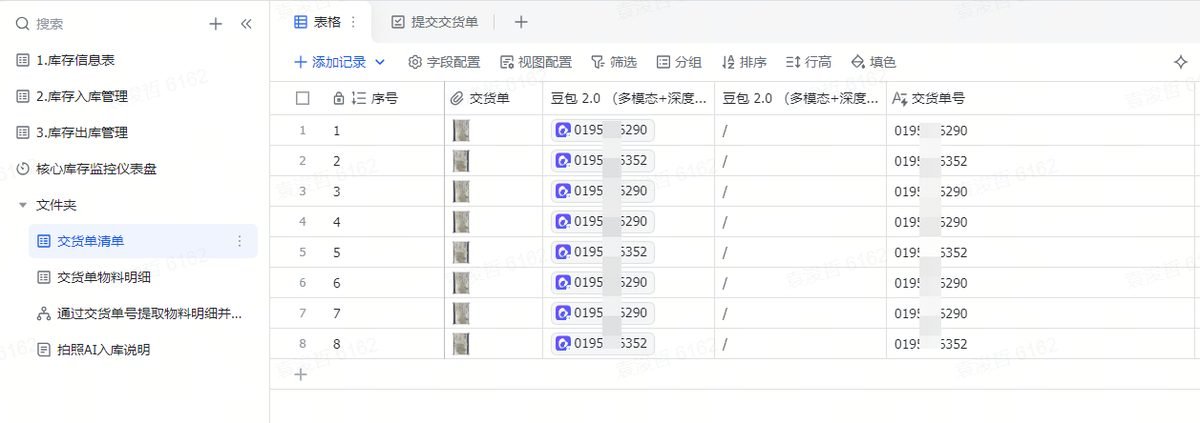The width and height of the screenshot is (1200, 423).
Task: Open attachment thumbnail in row 2
Action: coord(461,161)
